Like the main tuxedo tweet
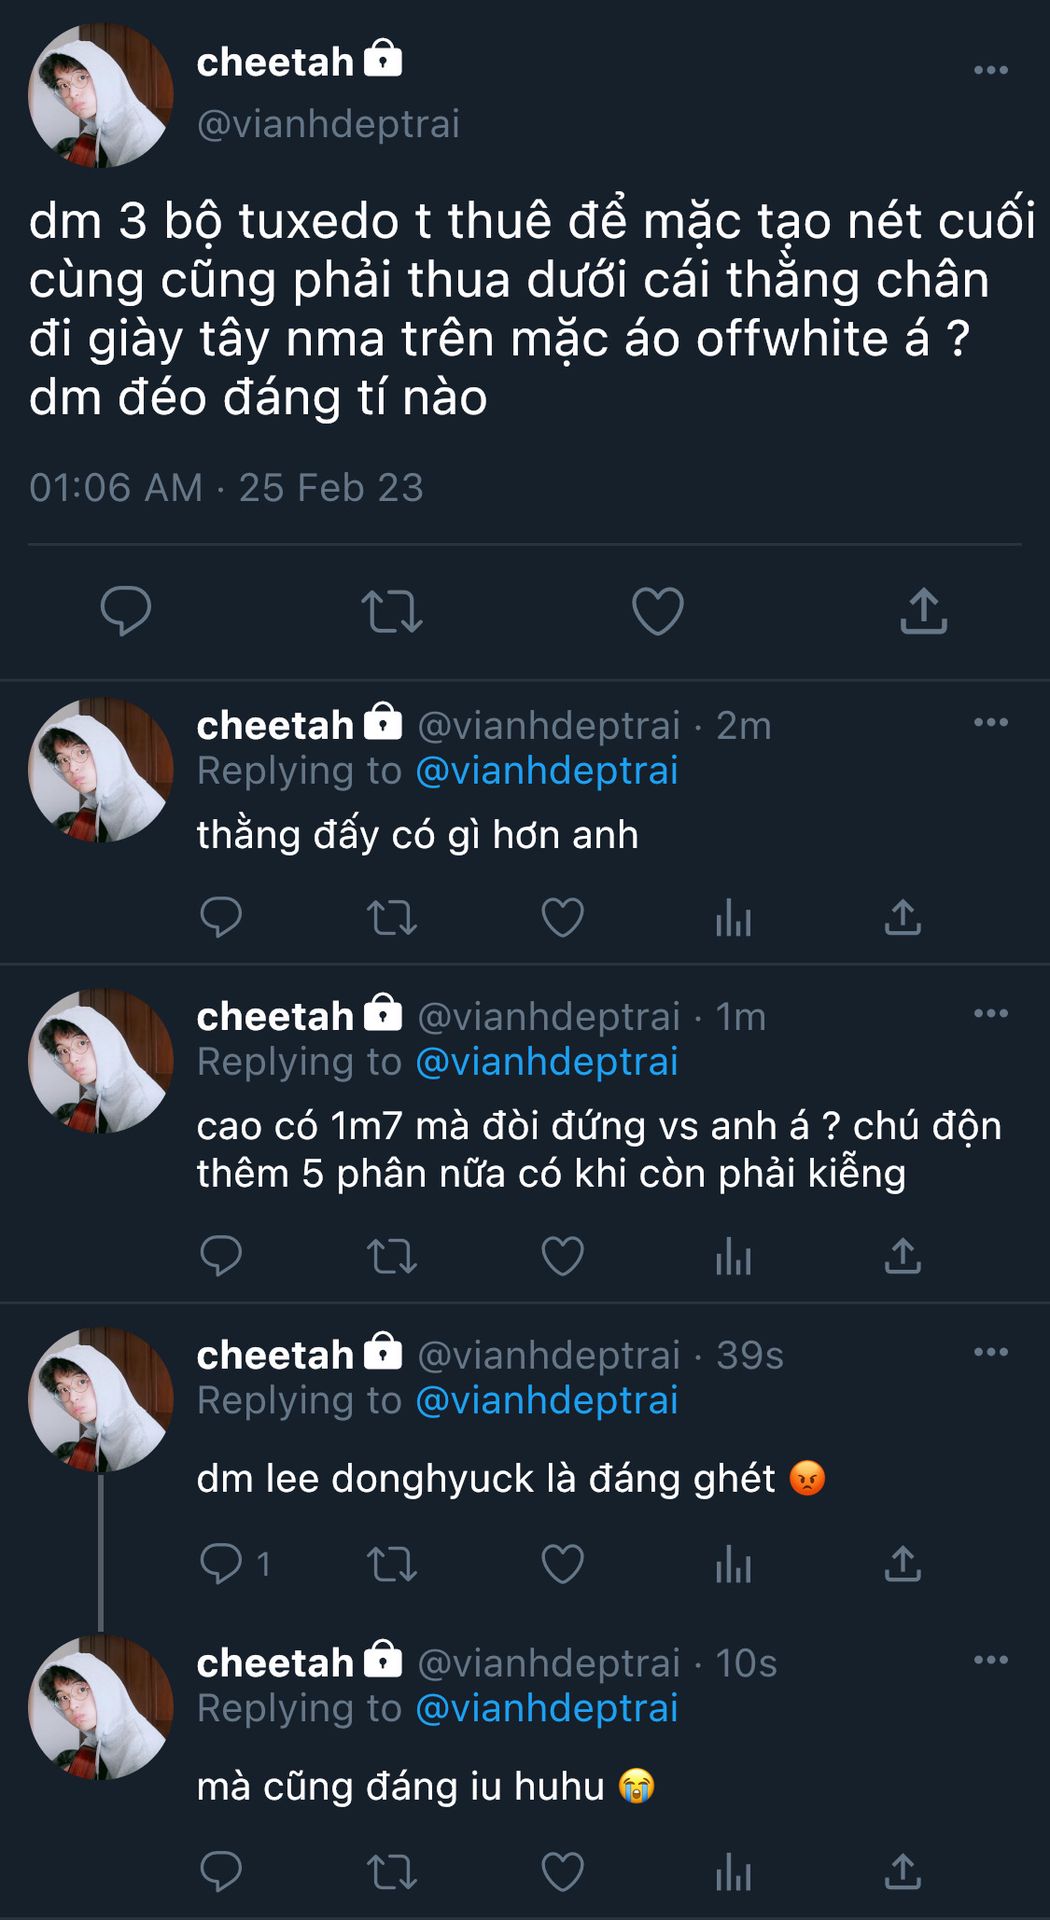 [657, 611]
